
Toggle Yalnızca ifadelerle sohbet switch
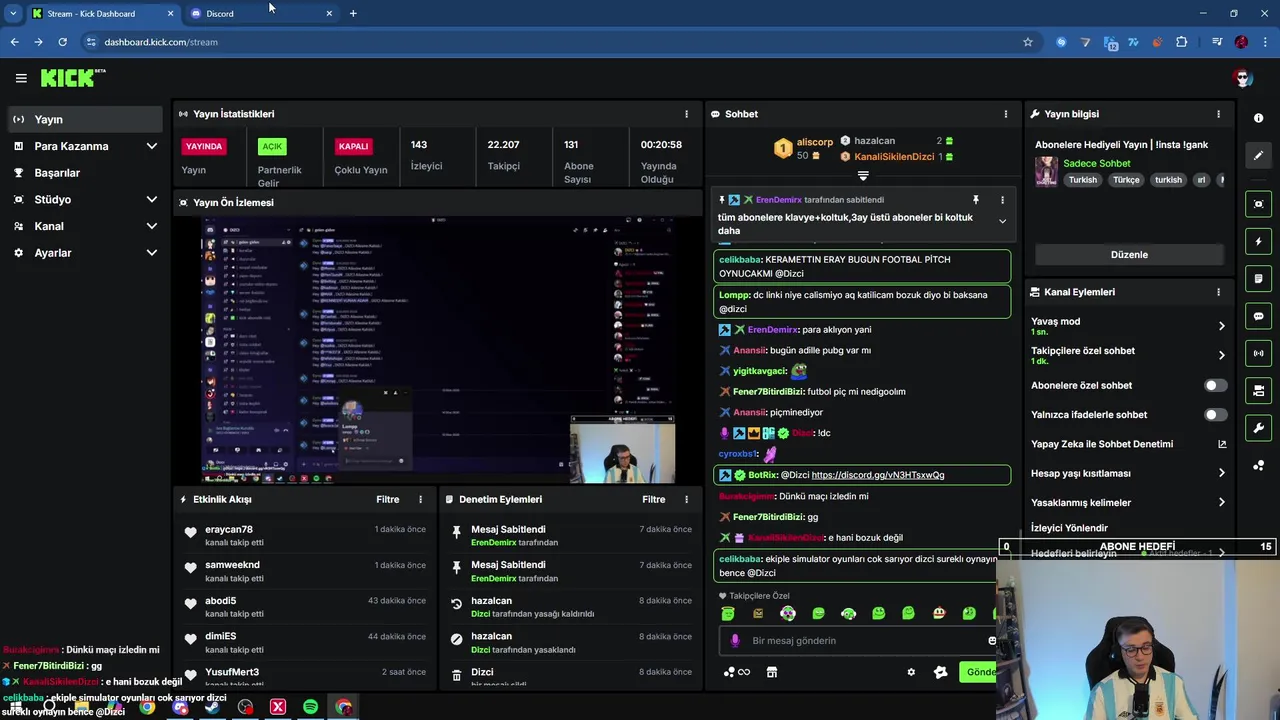tap(1215, 414)
